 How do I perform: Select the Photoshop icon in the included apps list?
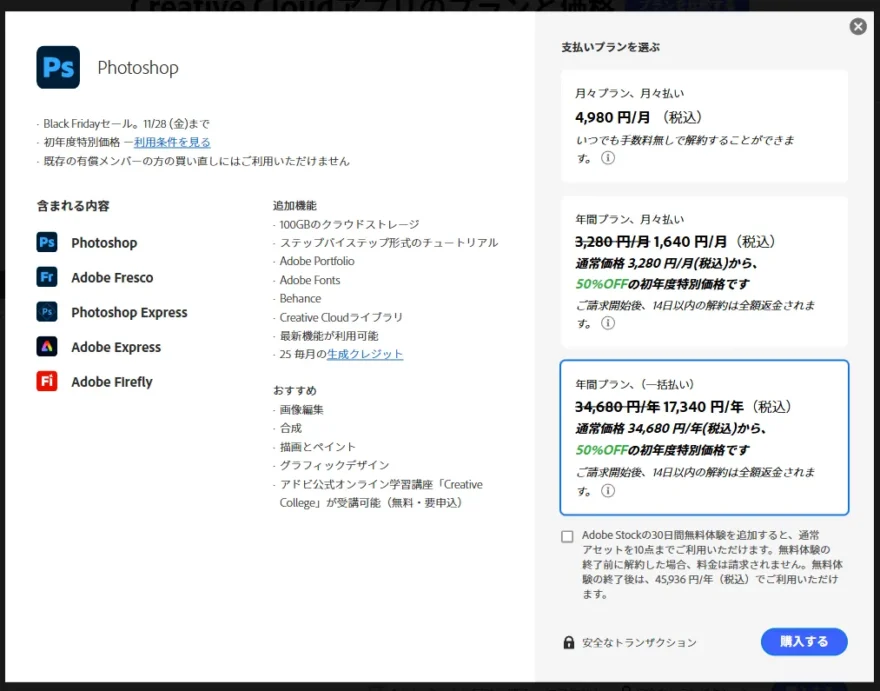click(47, 242)
